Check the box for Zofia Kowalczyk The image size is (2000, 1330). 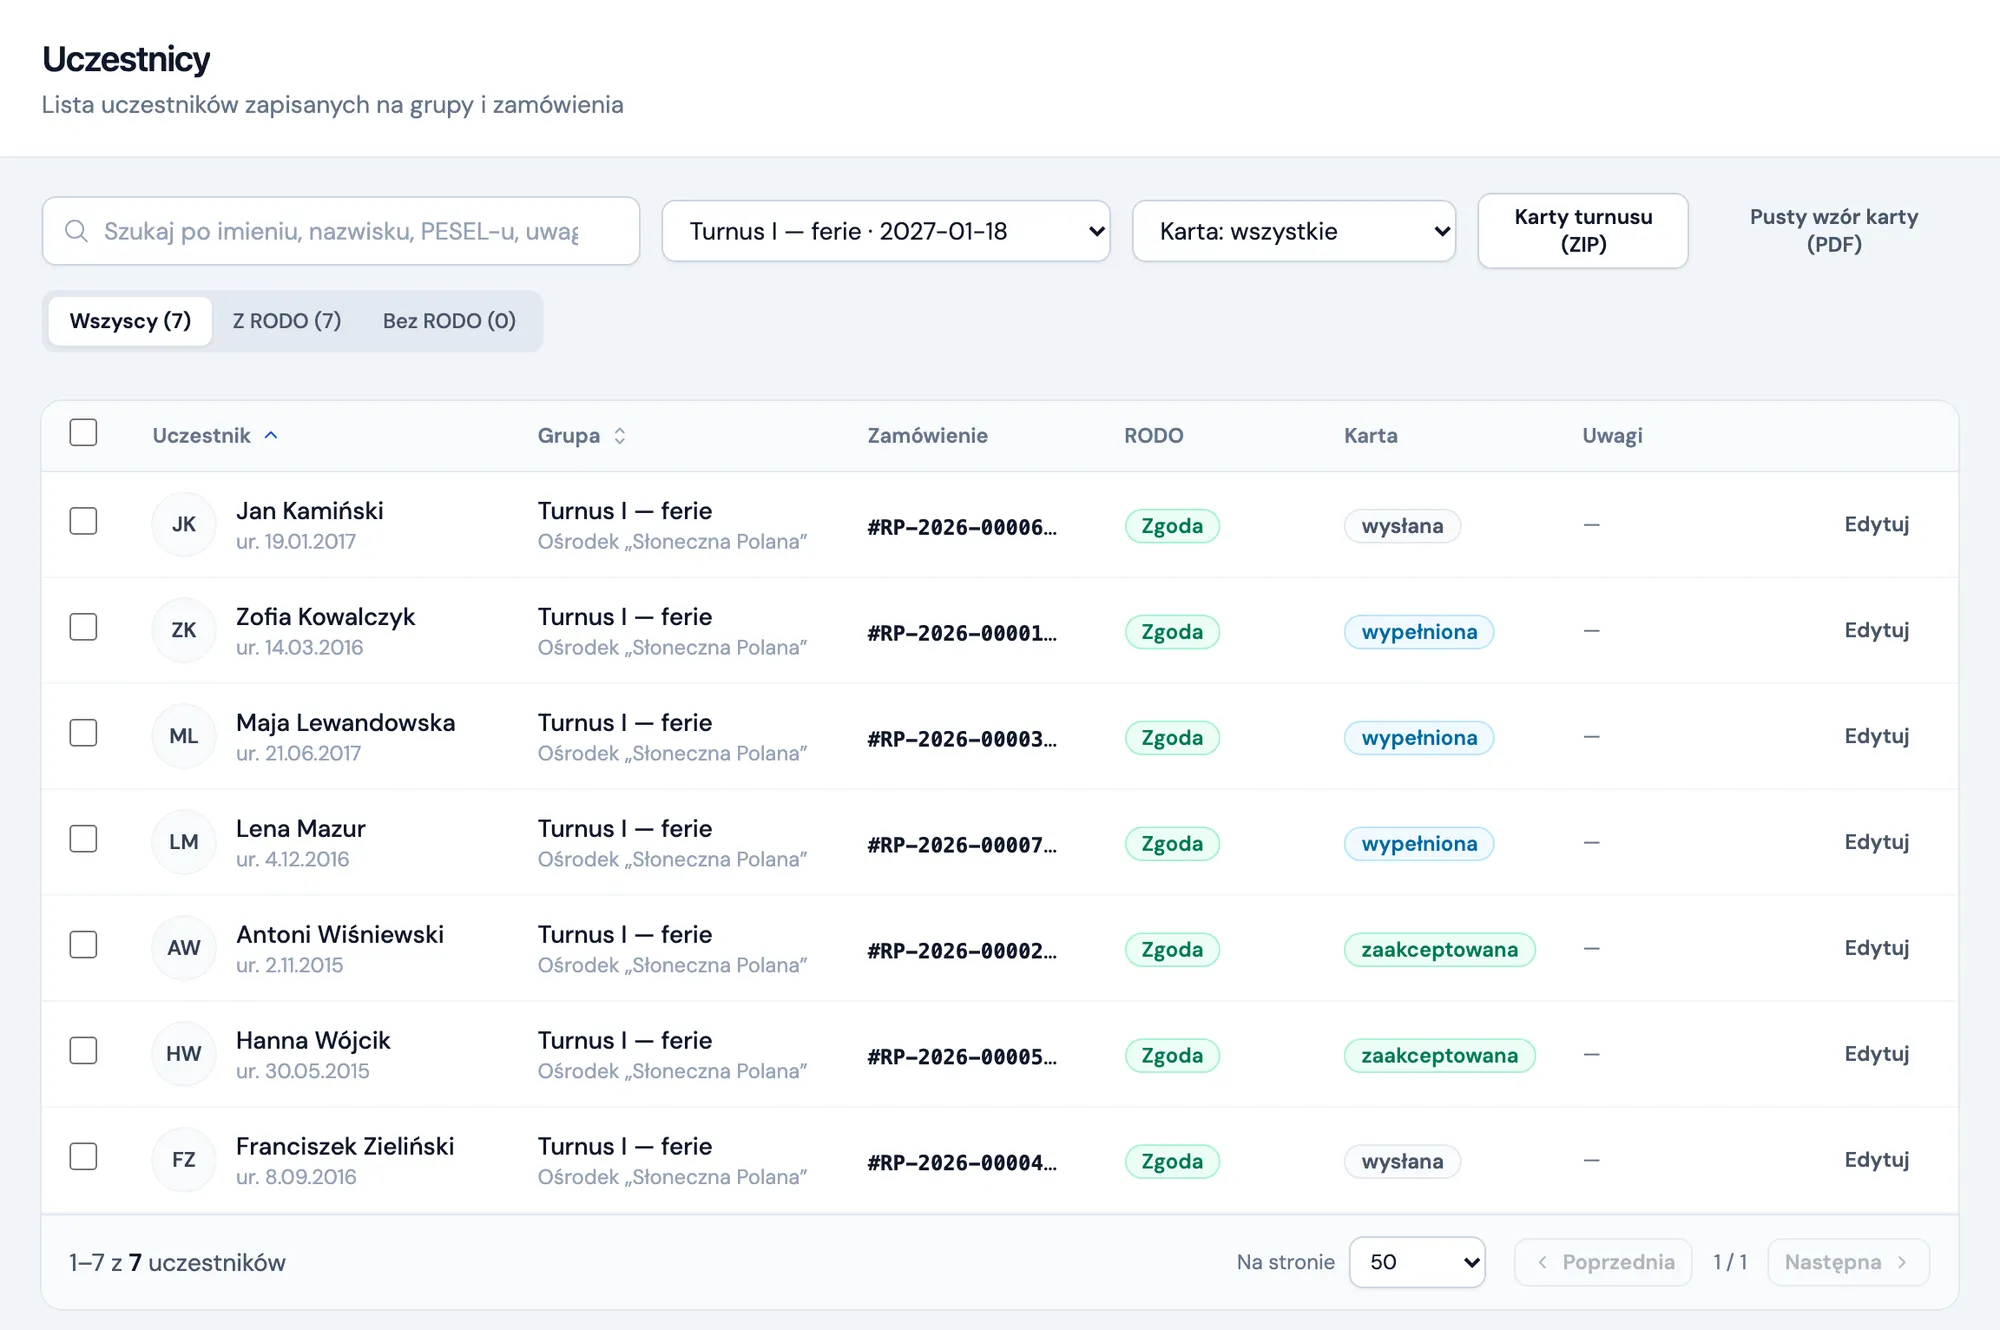click(x=83, y=627)
